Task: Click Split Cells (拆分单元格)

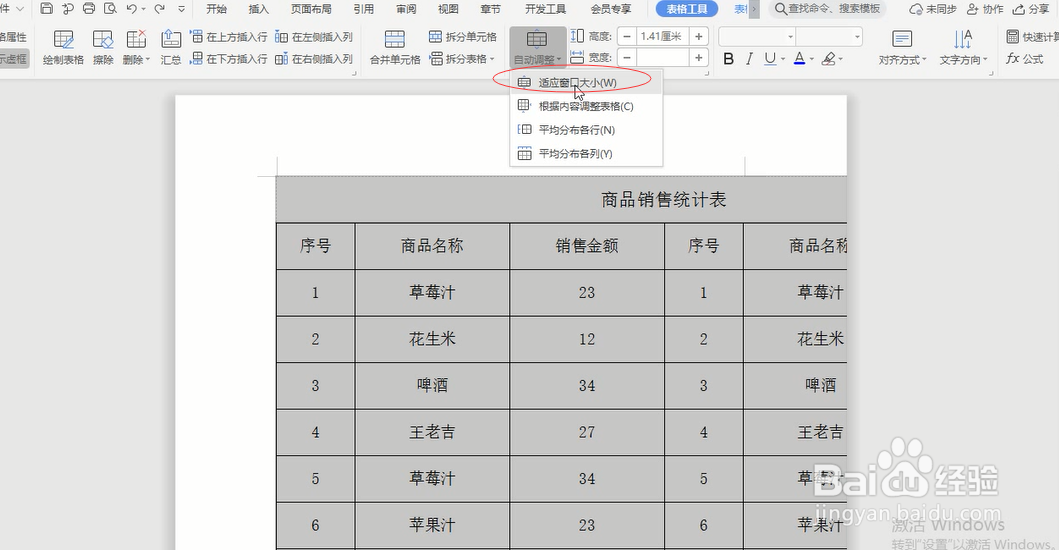Action: click(x=463, y=36)
